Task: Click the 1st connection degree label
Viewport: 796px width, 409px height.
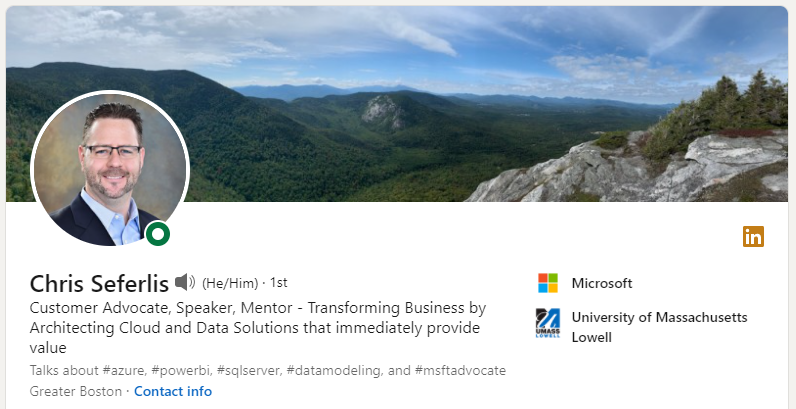Action: pyautogui.click(x=278, y=283)
